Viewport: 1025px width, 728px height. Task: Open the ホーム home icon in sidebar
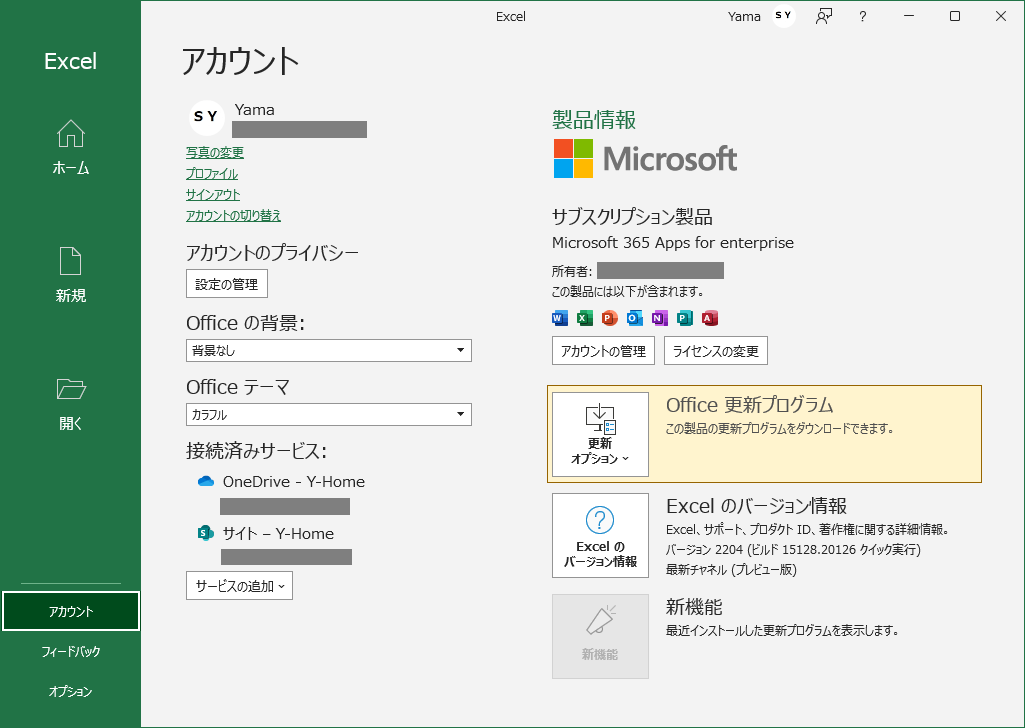click(71, 134)
